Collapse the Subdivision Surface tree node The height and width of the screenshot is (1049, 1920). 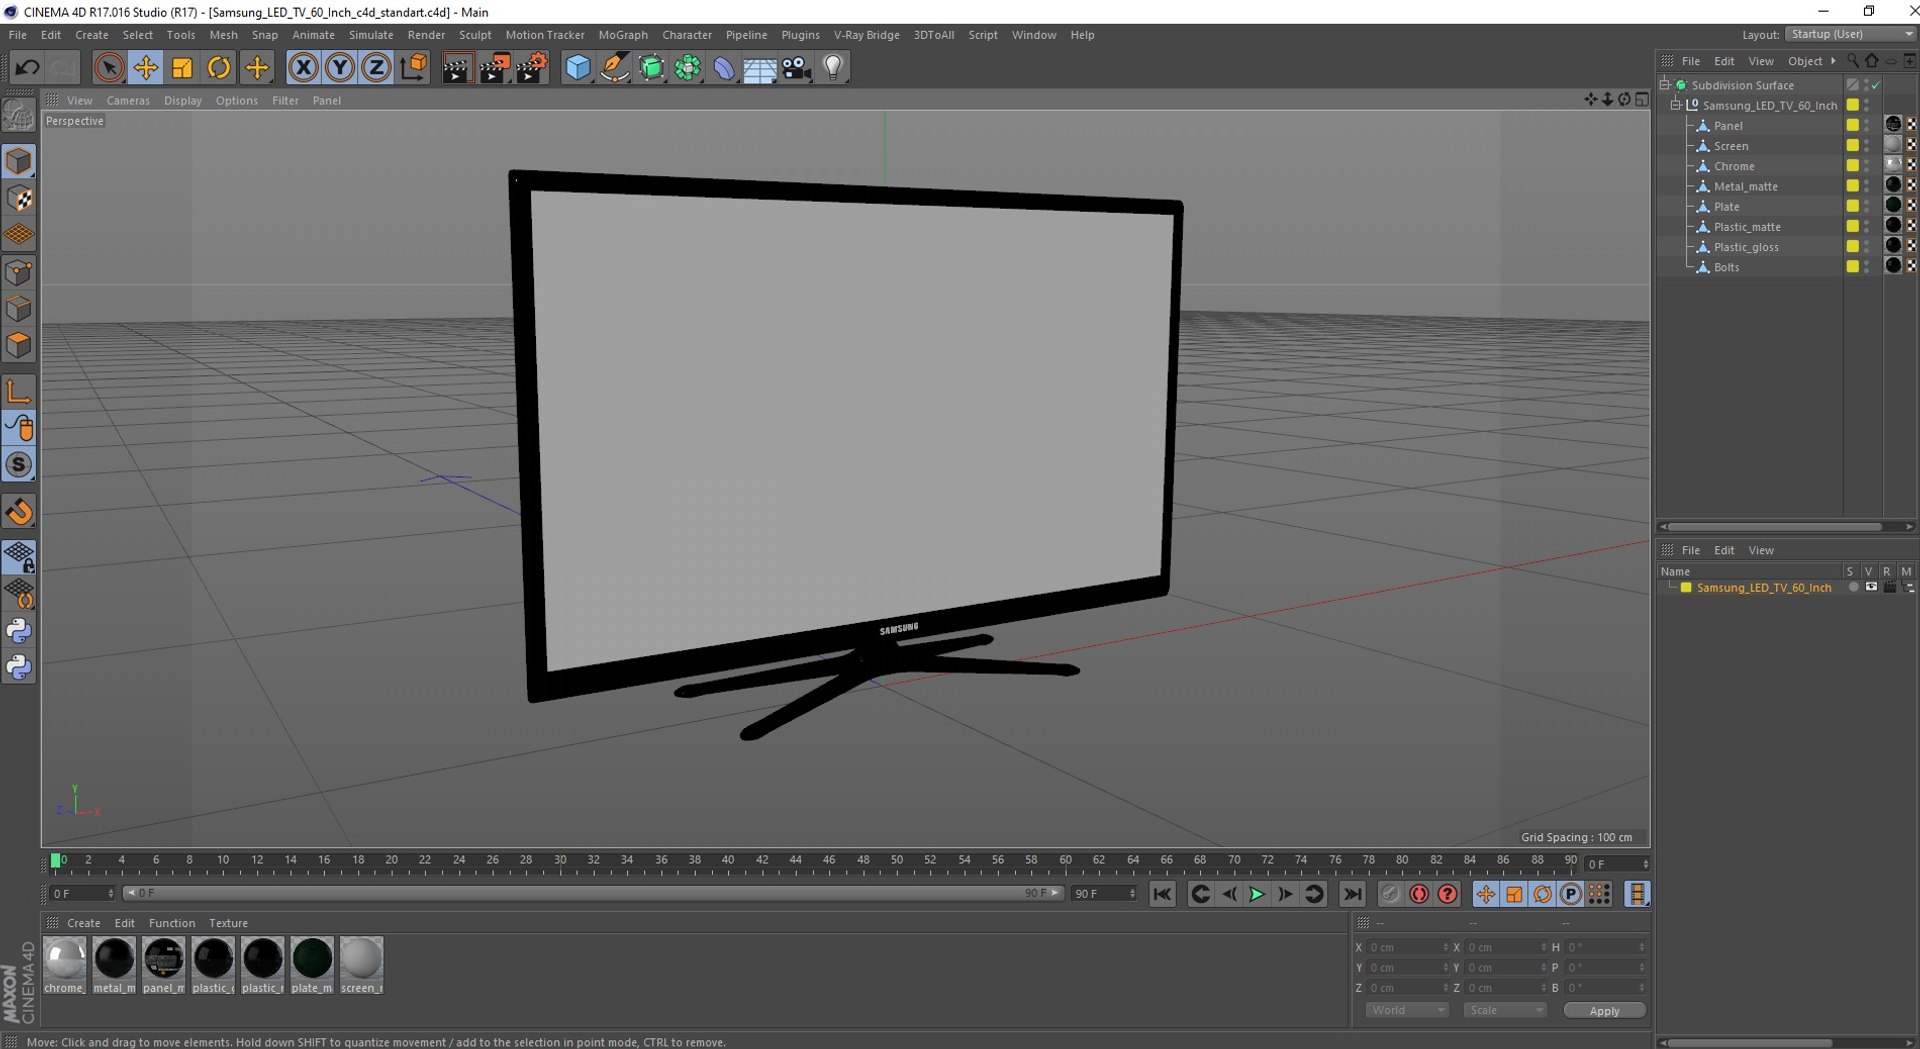(1665, 85)
